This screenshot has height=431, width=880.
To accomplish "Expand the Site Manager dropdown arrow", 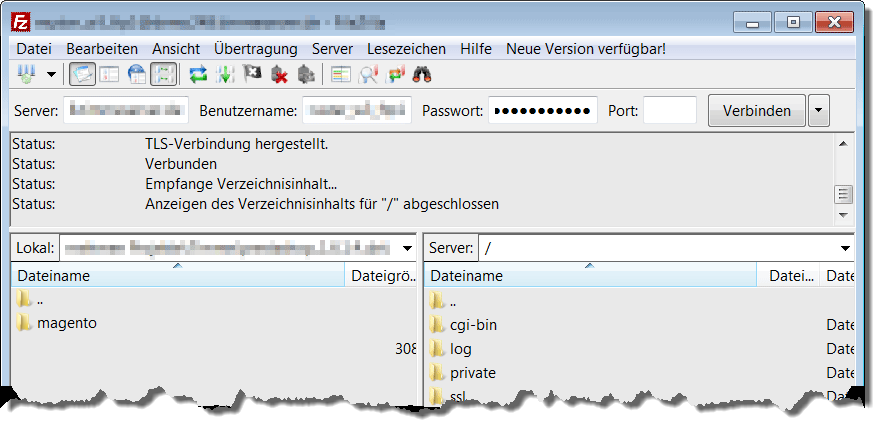I will (x=51, y=75).
